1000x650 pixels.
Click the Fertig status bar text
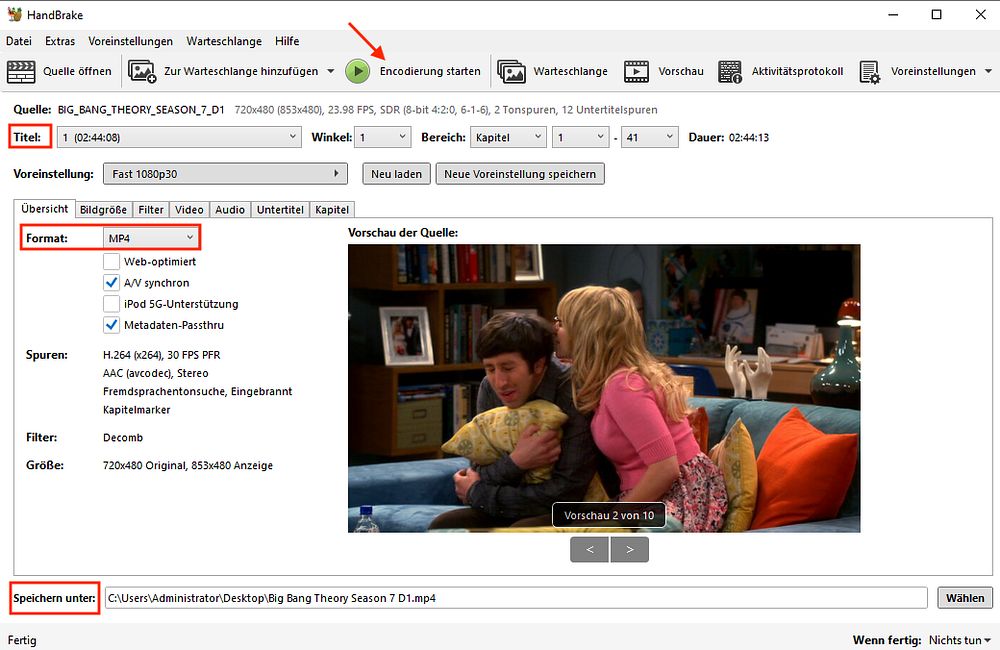pyautogui.click(x=22, y=640)
